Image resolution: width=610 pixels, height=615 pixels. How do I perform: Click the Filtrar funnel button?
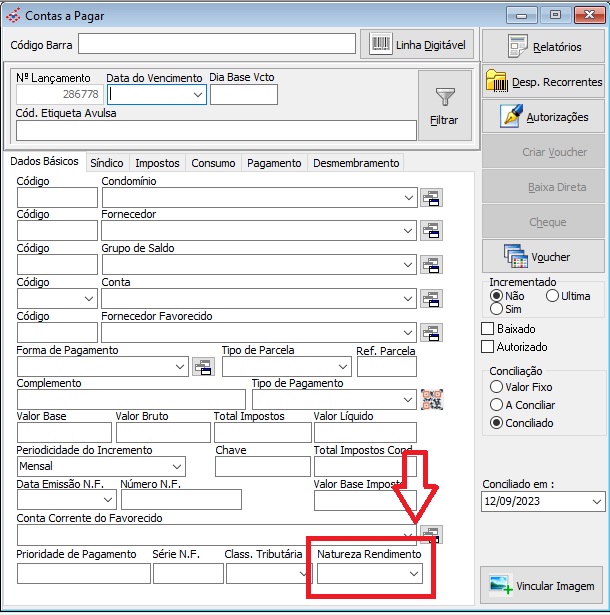point(444,105)
